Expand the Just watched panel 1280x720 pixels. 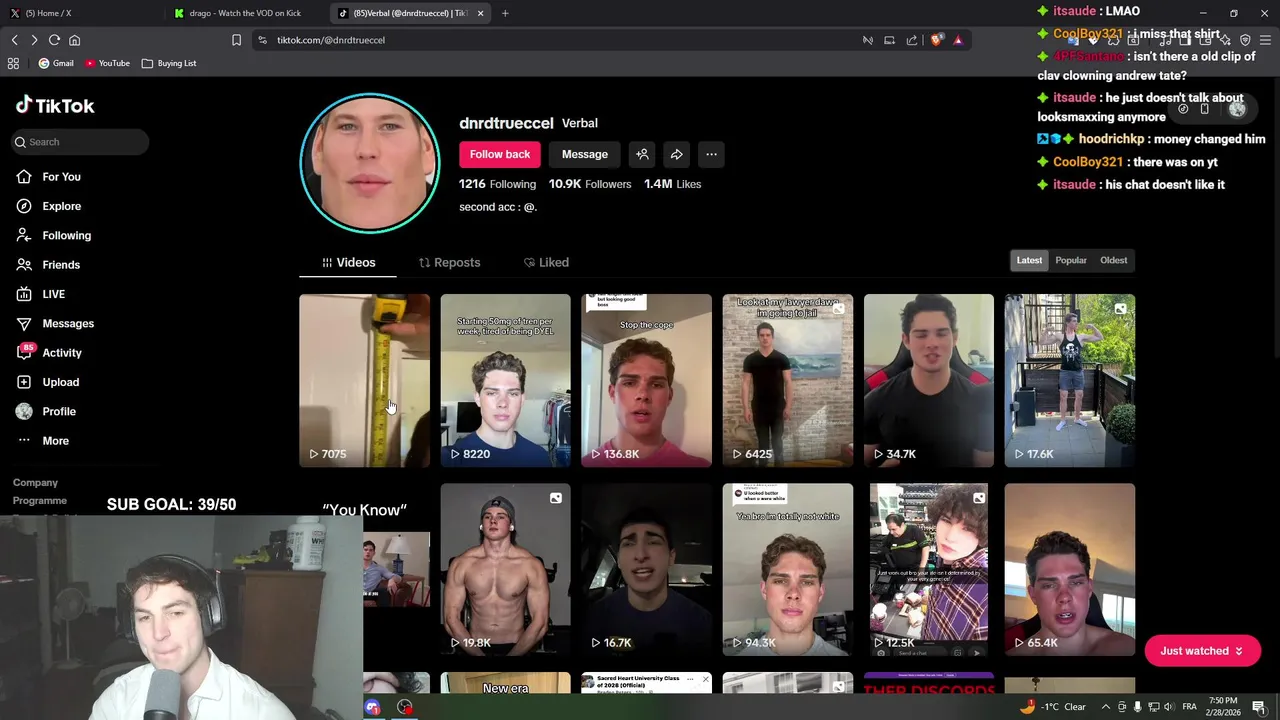1202,651
